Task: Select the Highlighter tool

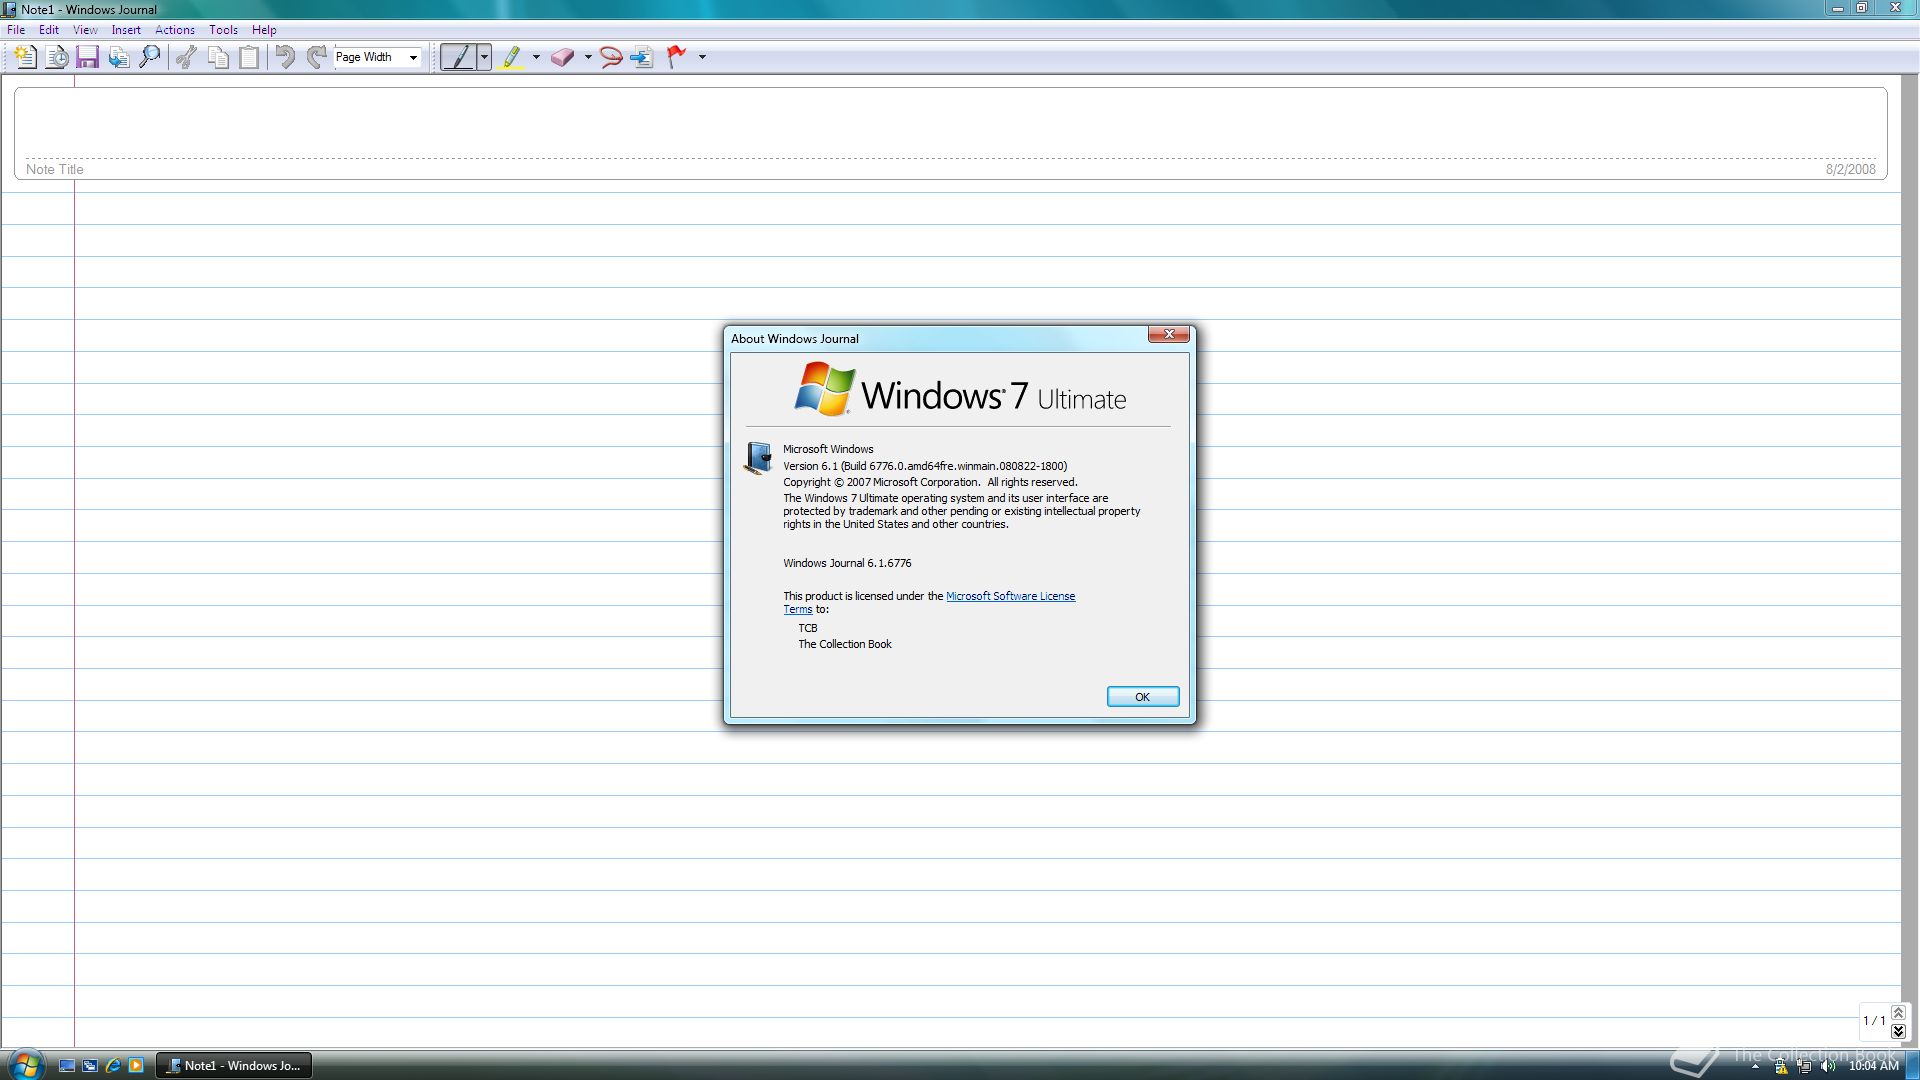Action: (512, 57)
